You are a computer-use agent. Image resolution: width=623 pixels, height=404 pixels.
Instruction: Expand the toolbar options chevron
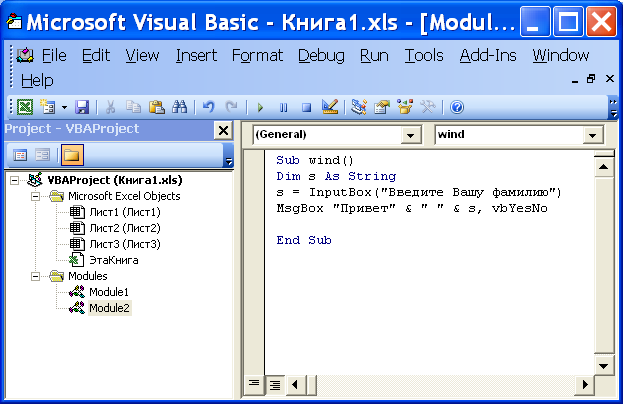(x=613, y=108)
